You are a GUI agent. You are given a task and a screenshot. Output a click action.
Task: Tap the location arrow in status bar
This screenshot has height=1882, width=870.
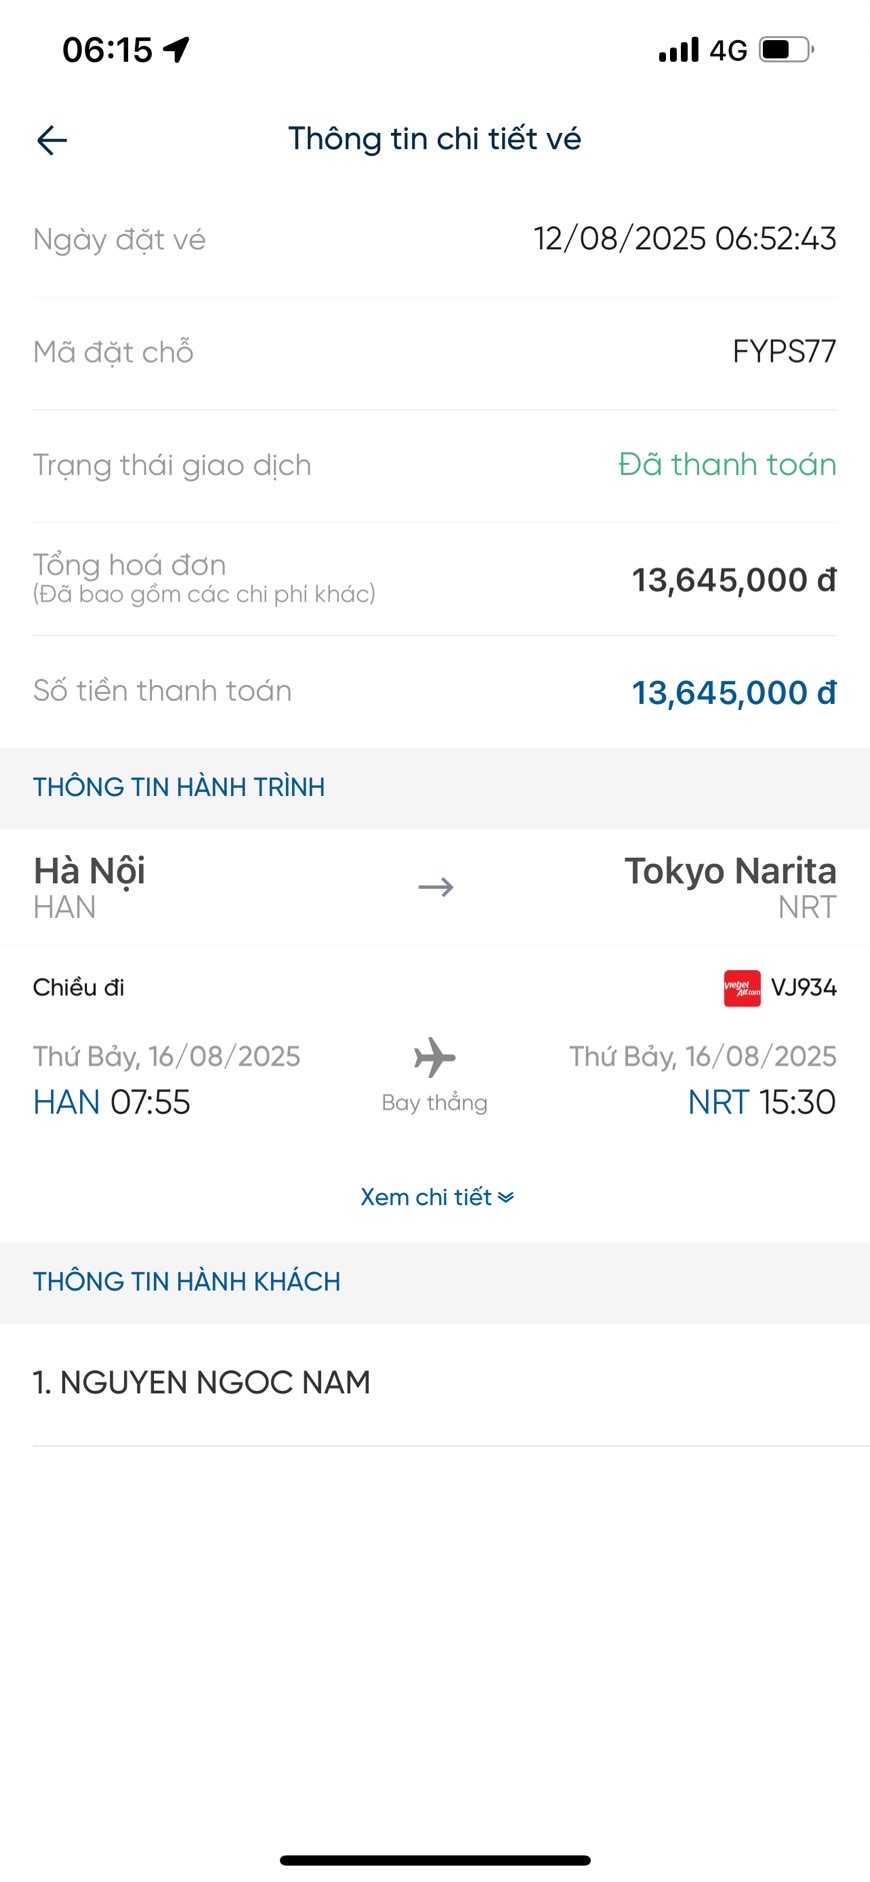coord(177,49)
